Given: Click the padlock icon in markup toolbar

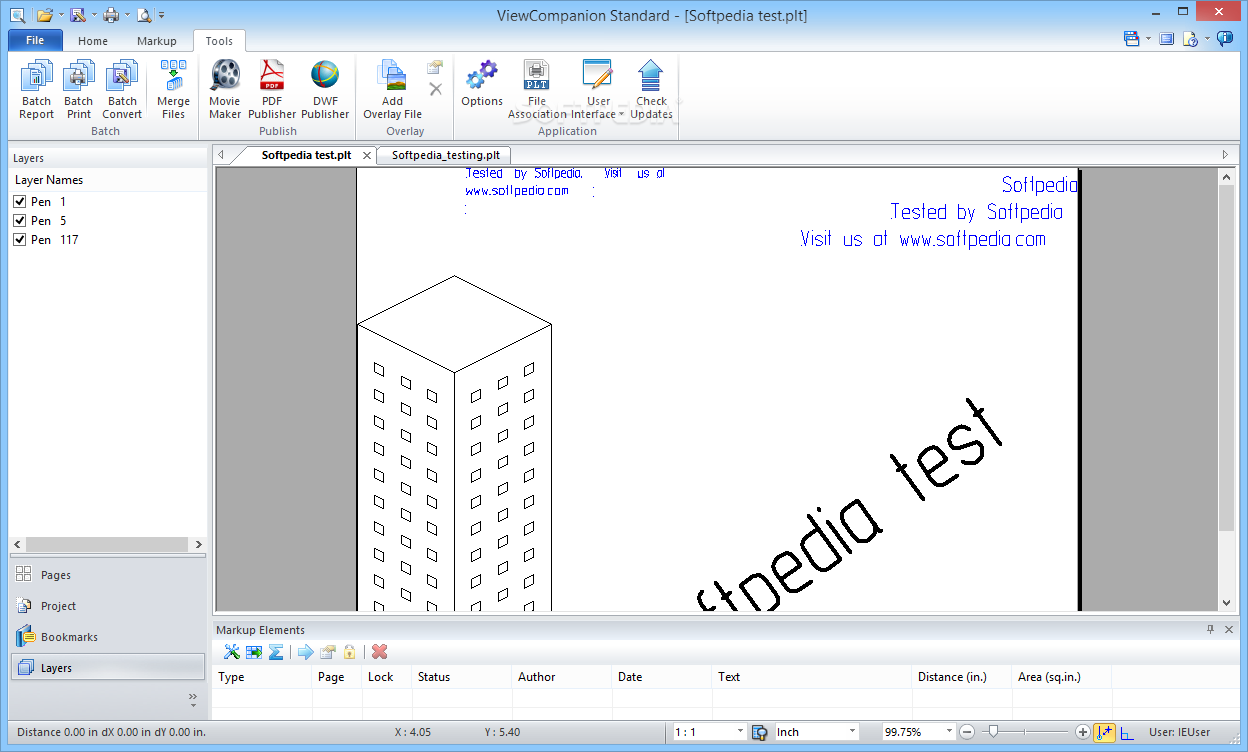Looking at the screenshot, I should pyautogui.click(x=350, y=652).
